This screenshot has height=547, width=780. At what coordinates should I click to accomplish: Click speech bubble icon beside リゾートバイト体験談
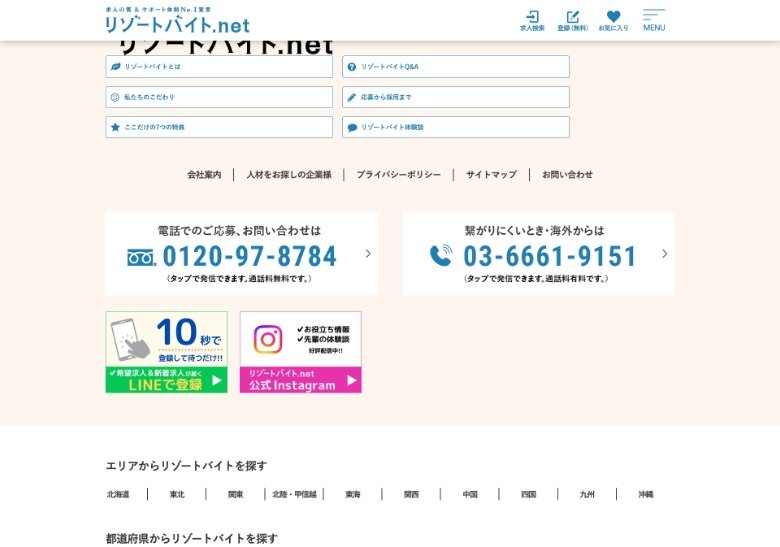pos(352,127)
